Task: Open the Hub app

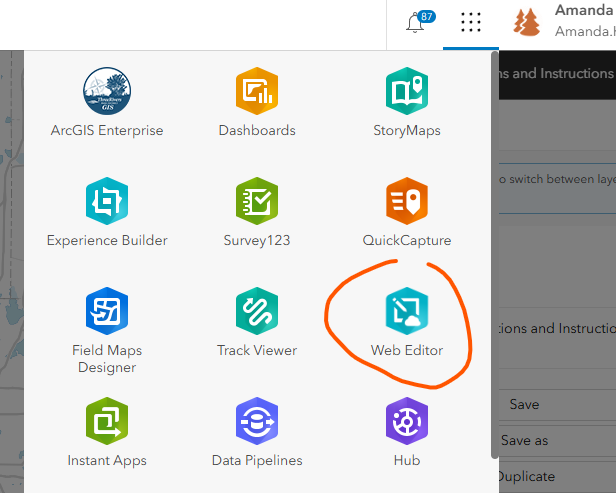Action: (x=407, y=433)
